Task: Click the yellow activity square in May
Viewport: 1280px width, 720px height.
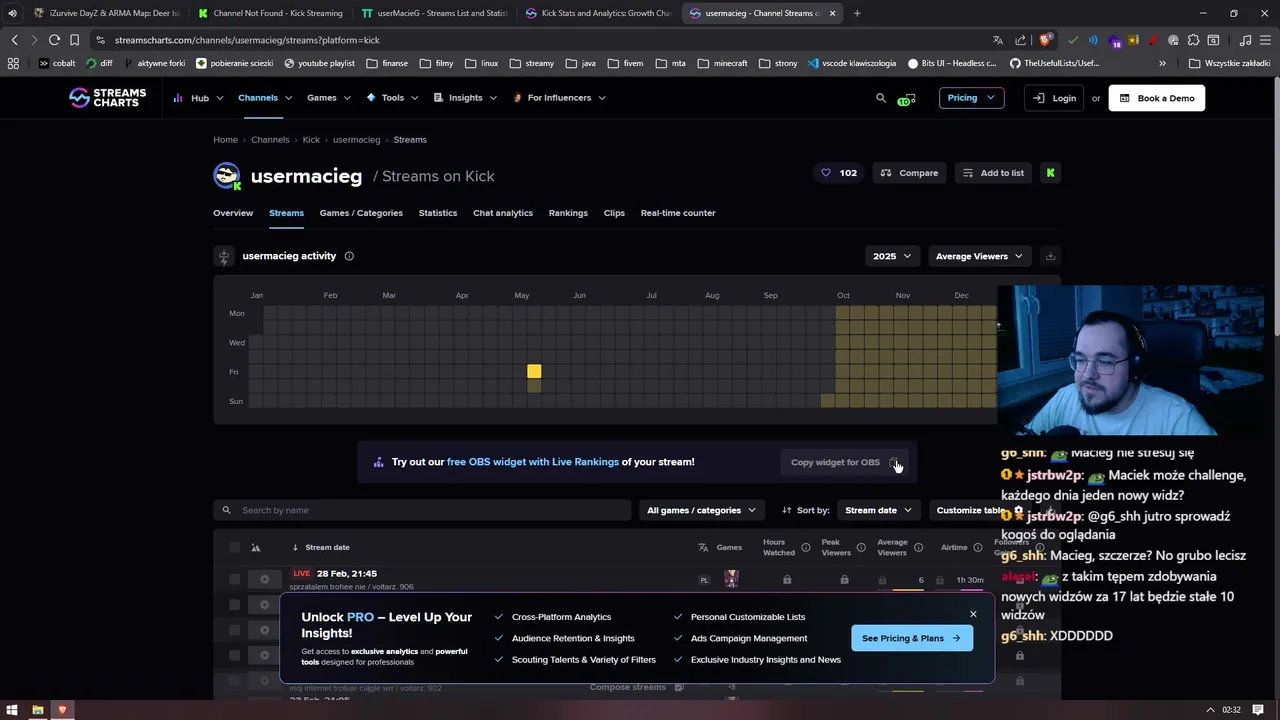Action: 534,372
